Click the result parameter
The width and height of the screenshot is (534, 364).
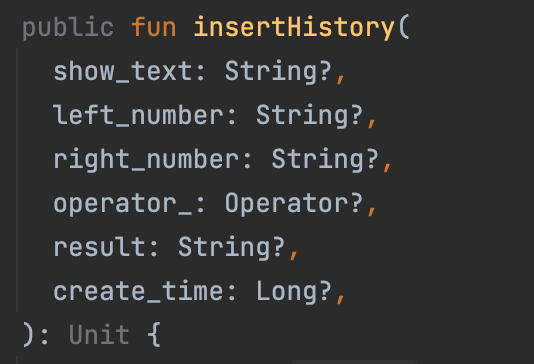click(98, 247)
